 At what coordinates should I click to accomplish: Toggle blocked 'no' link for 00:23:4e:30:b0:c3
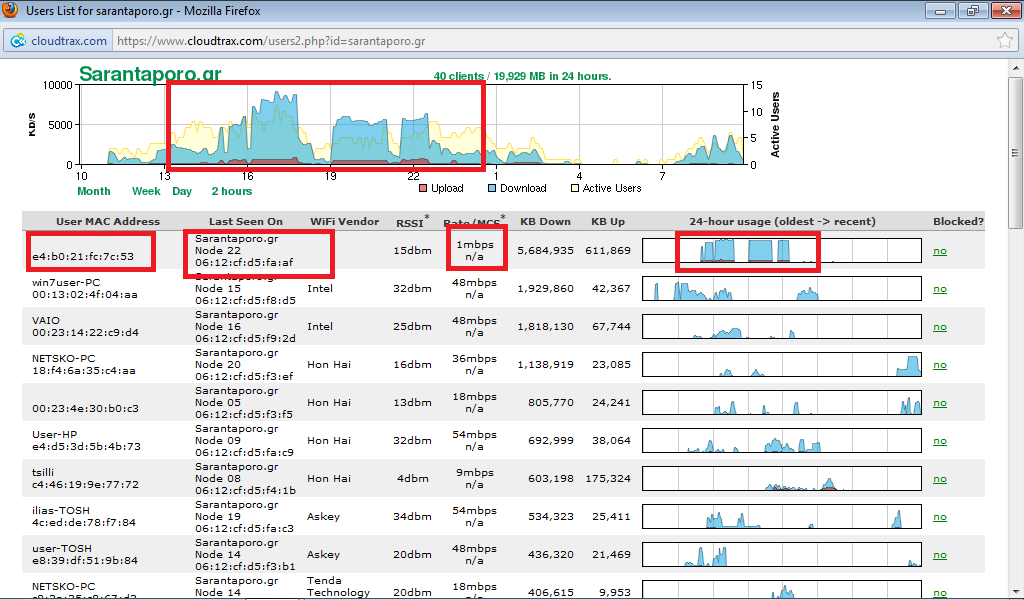pos(940,403)
